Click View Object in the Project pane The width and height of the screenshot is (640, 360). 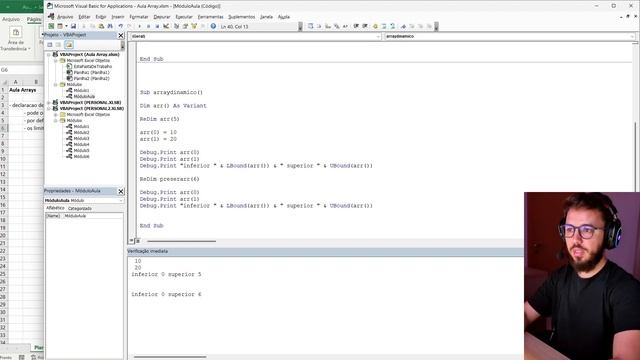click(58, 44)
